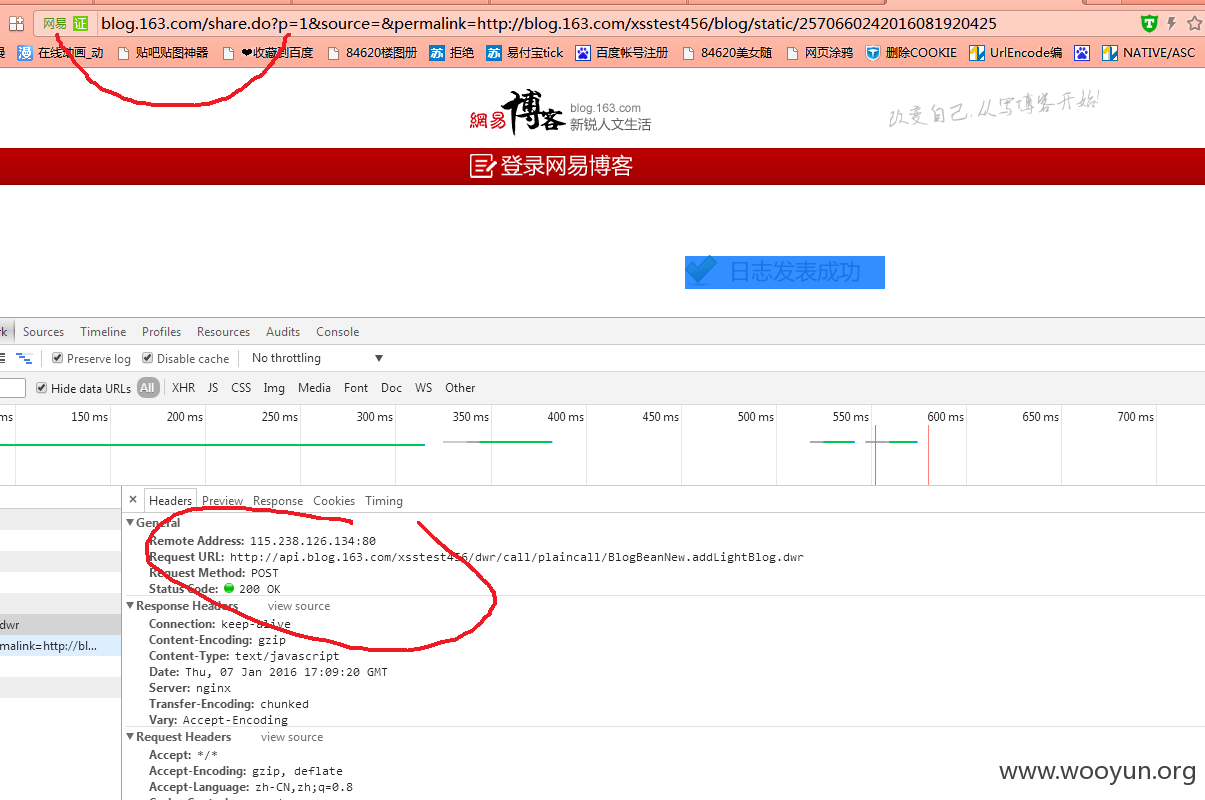1205x800 pixels.
Task: Switch to the Resources panel
Action: pyautogui.click(x=224, y=332)
